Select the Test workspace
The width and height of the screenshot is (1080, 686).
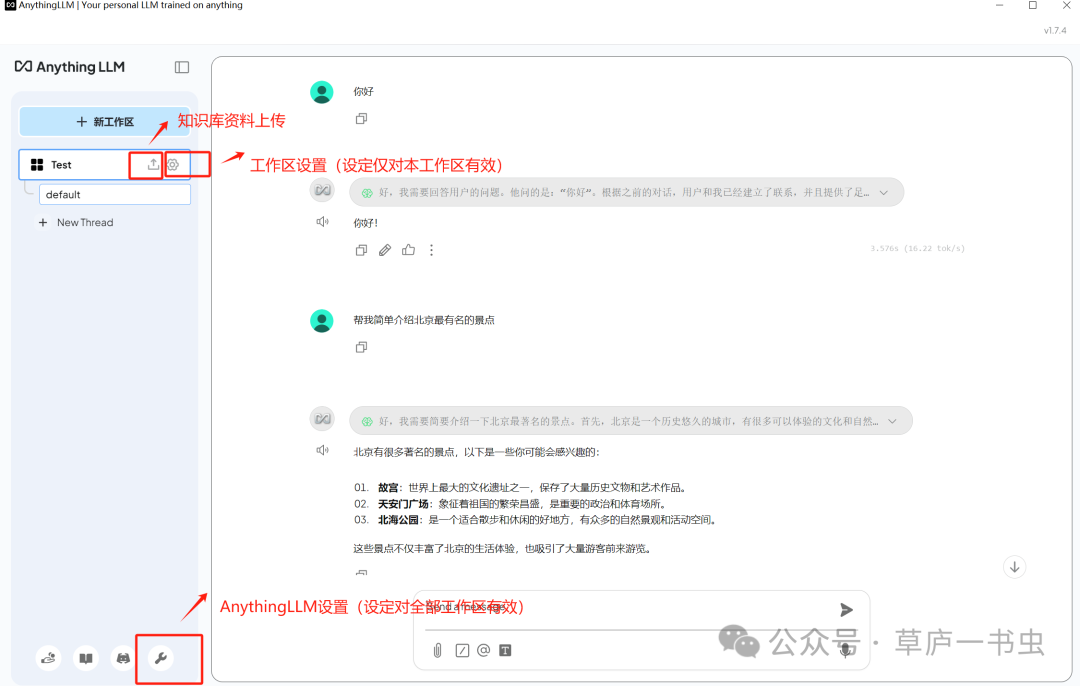pyautogui.click(x=104, y=165)
